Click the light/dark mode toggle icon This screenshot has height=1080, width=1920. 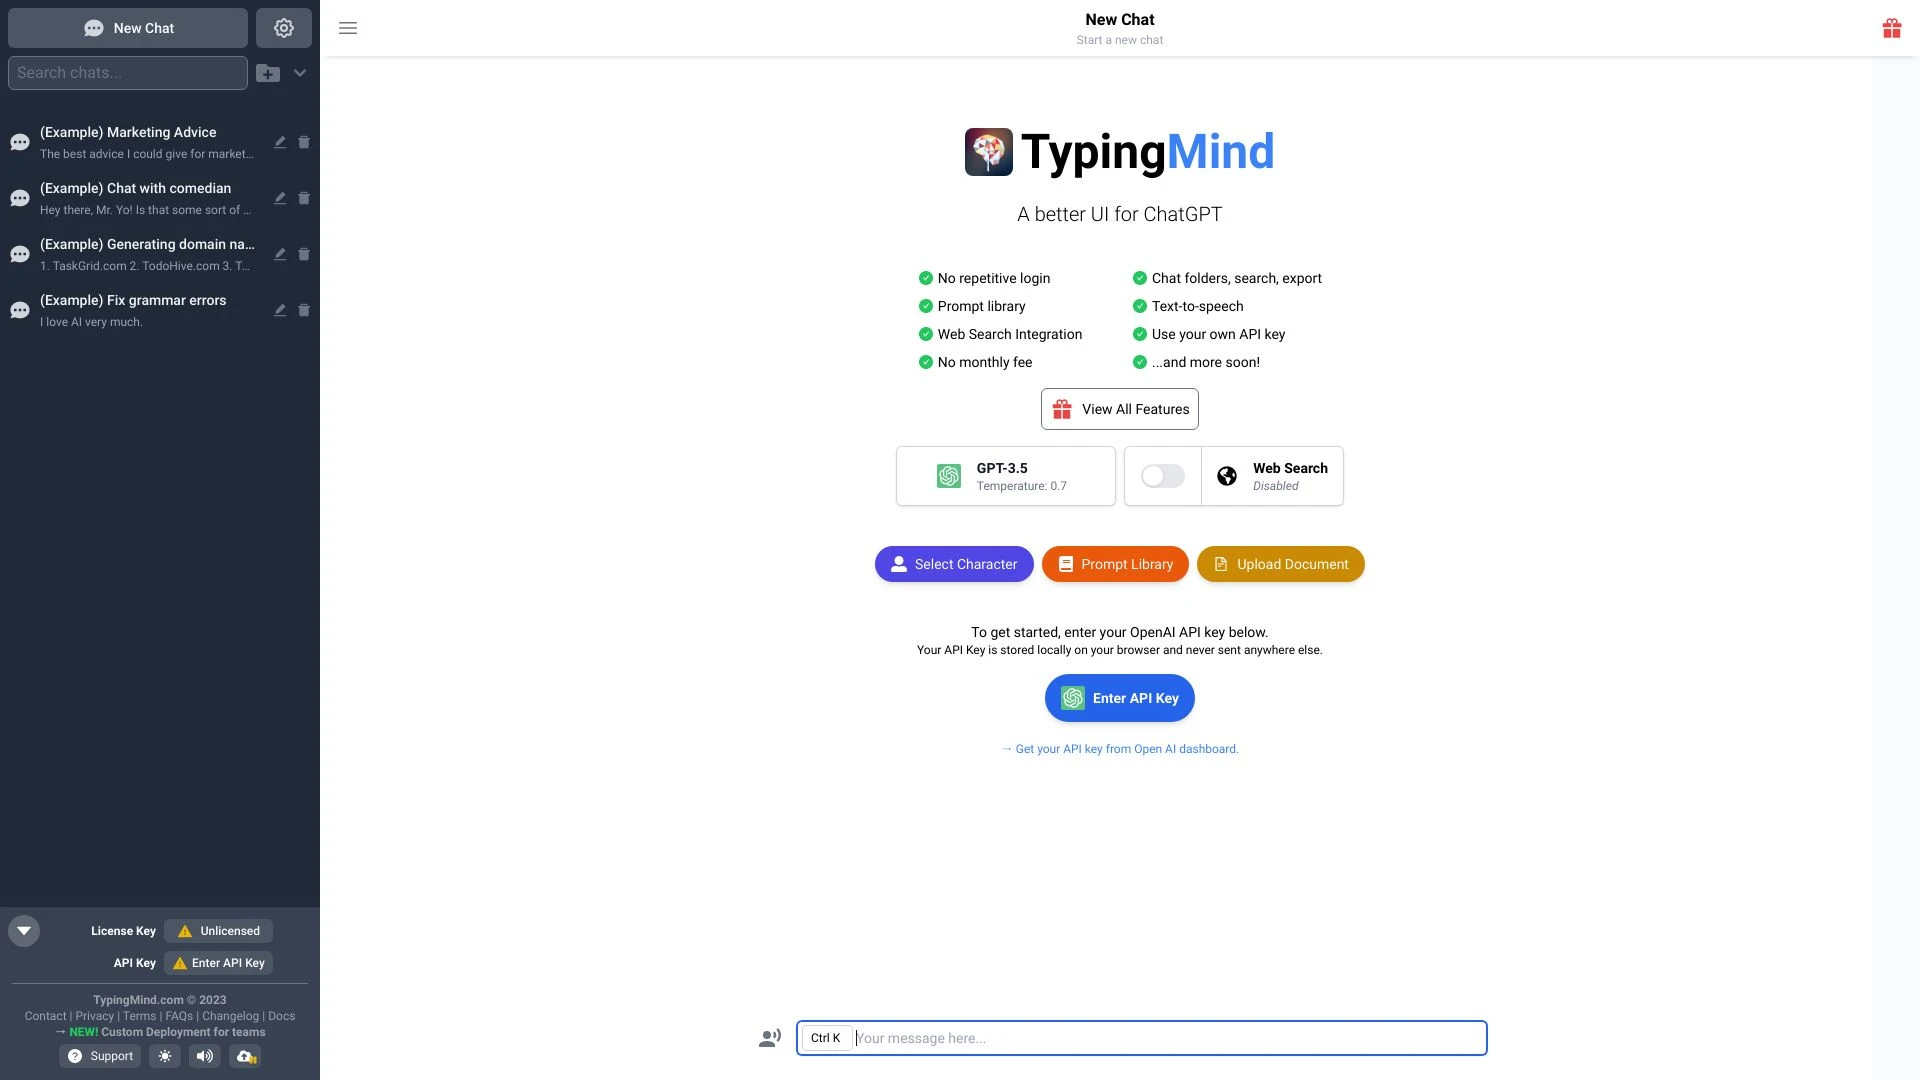[x=166, y=1056]
